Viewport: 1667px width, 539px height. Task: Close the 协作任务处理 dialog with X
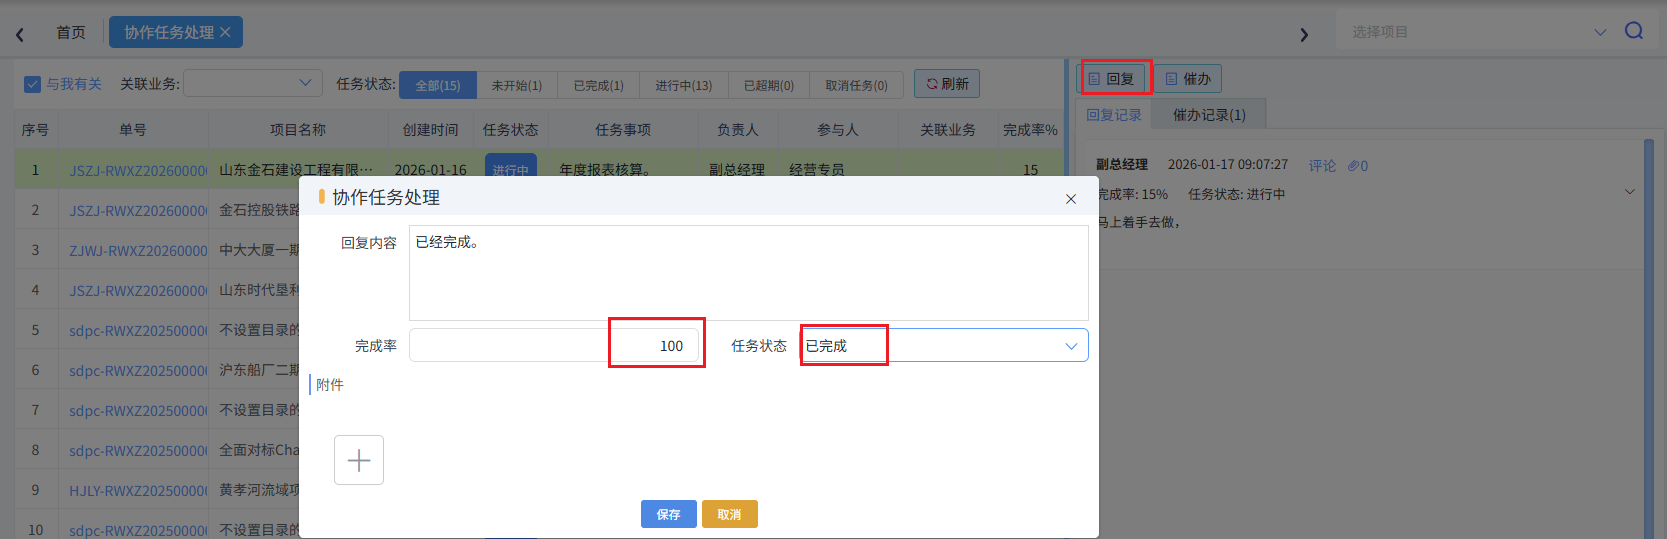1070,199
